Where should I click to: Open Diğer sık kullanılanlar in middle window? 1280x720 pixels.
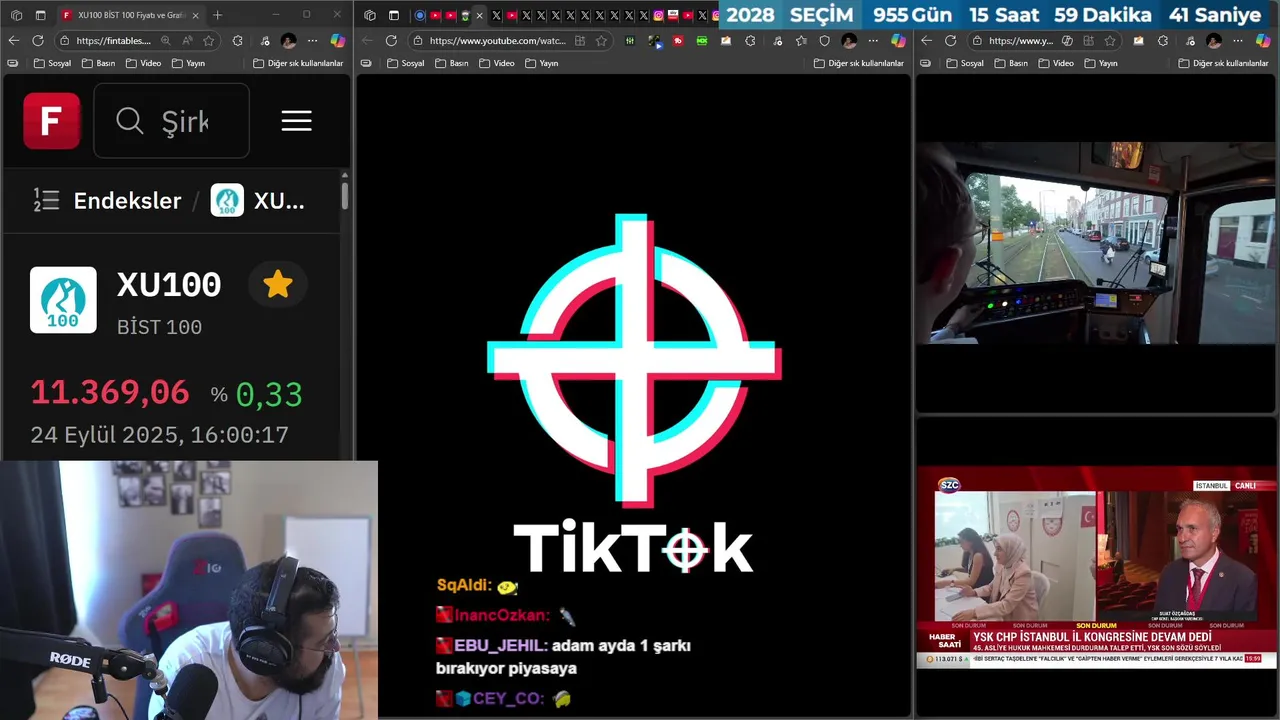(x=858, y=63)
